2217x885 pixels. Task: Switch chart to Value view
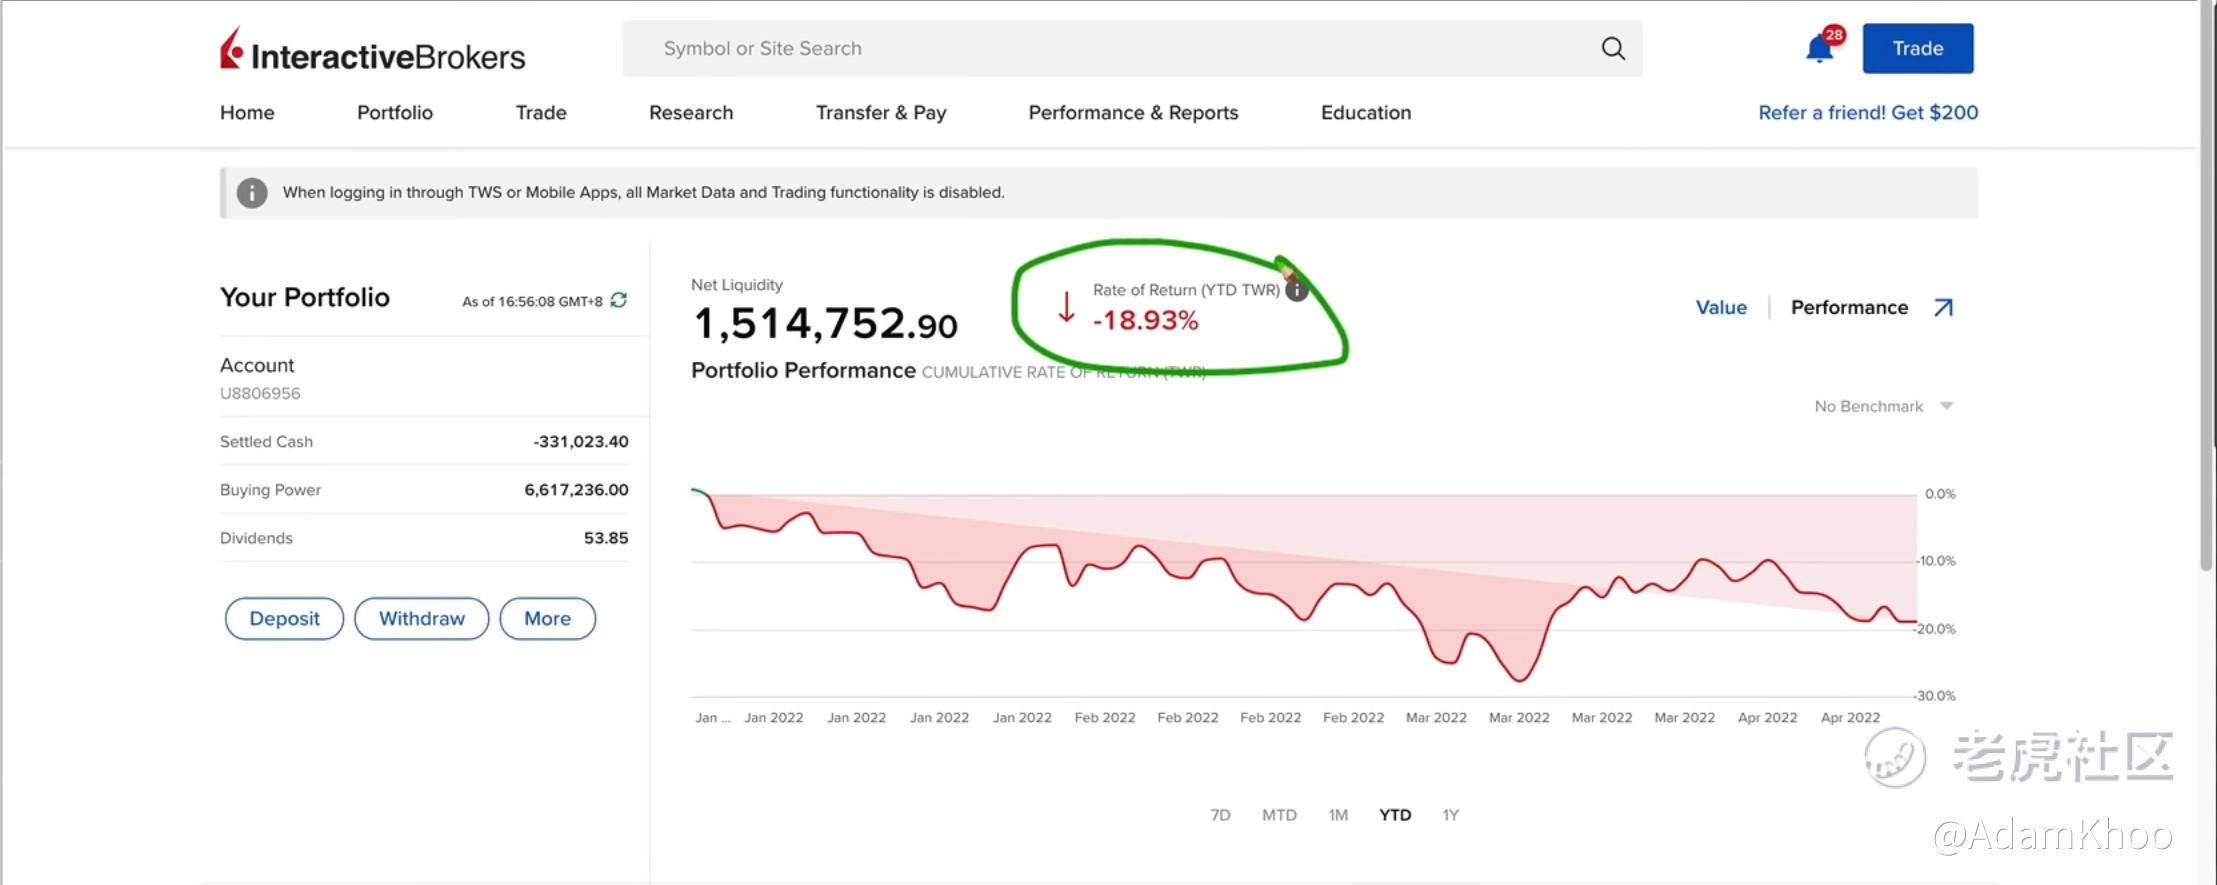pyautogui.click(x=1721, y=308)
